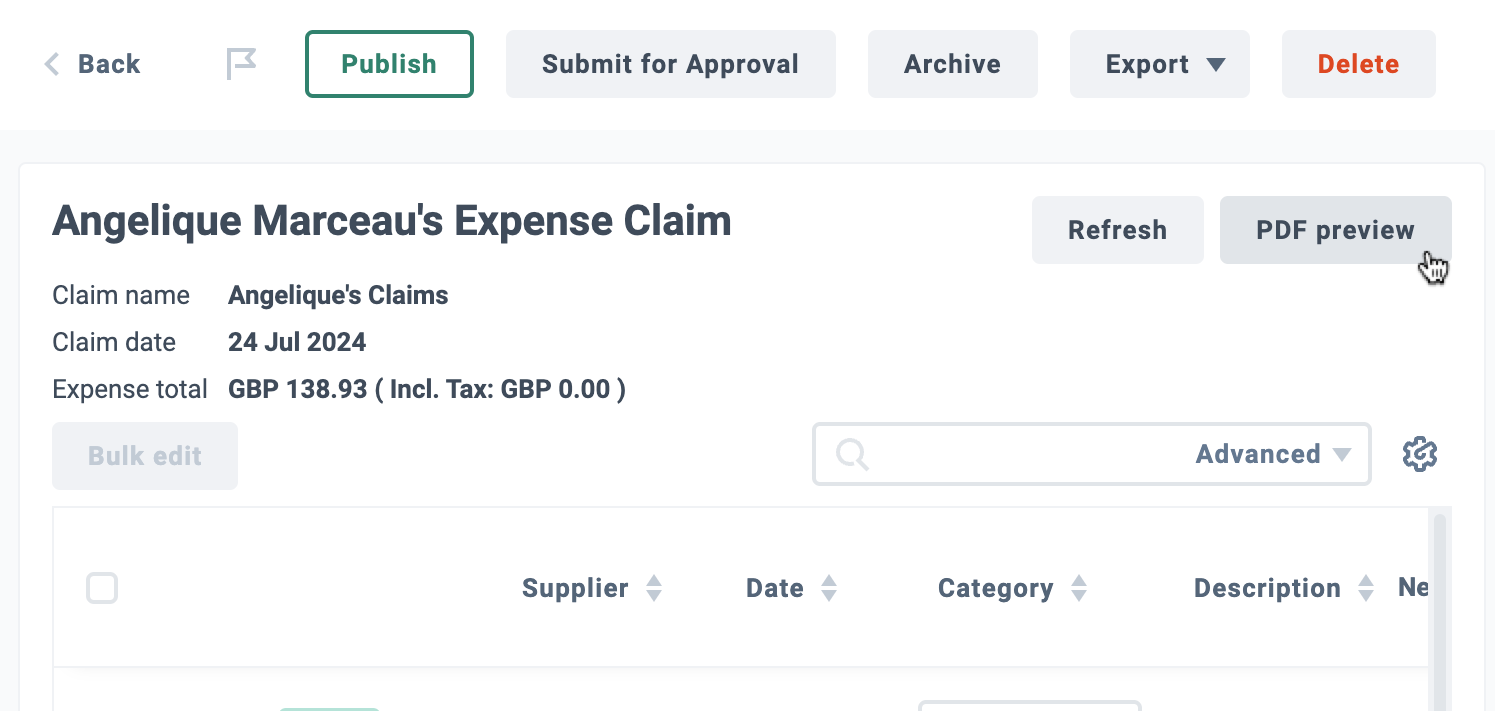The width and height of the screenshot is (1495, 711).
Task: Sort by Date column arrows
Action: (829, 588)
